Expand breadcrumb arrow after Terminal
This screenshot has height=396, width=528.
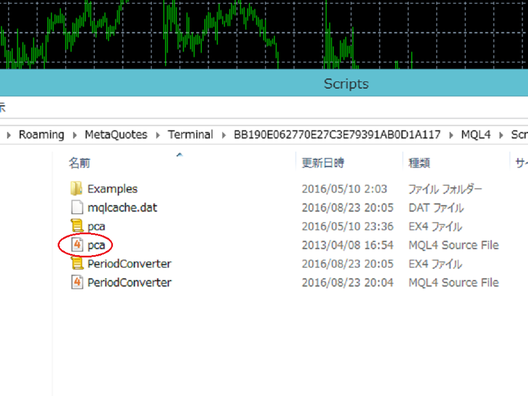224,135
